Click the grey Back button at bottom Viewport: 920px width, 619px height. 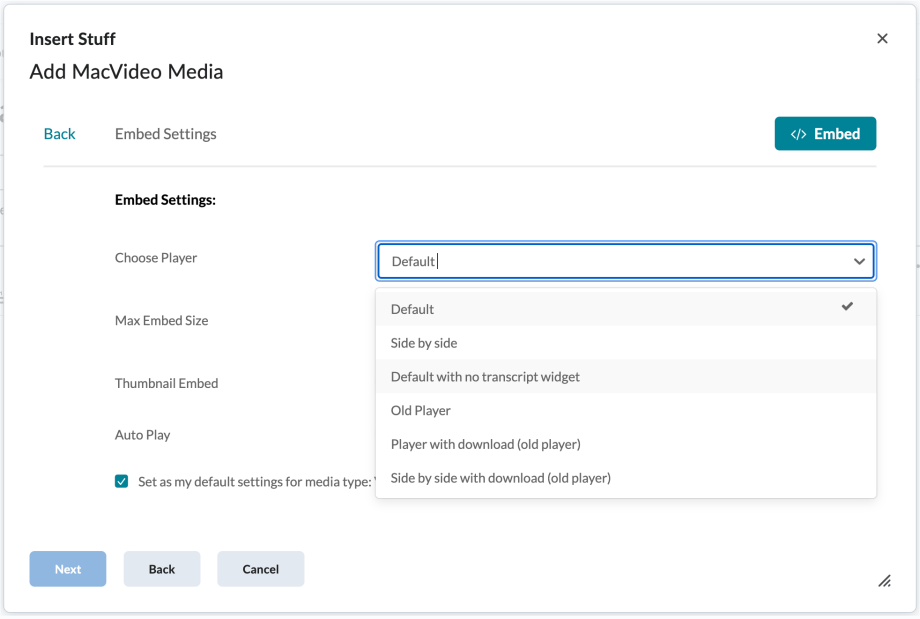(x=162, y=569)
